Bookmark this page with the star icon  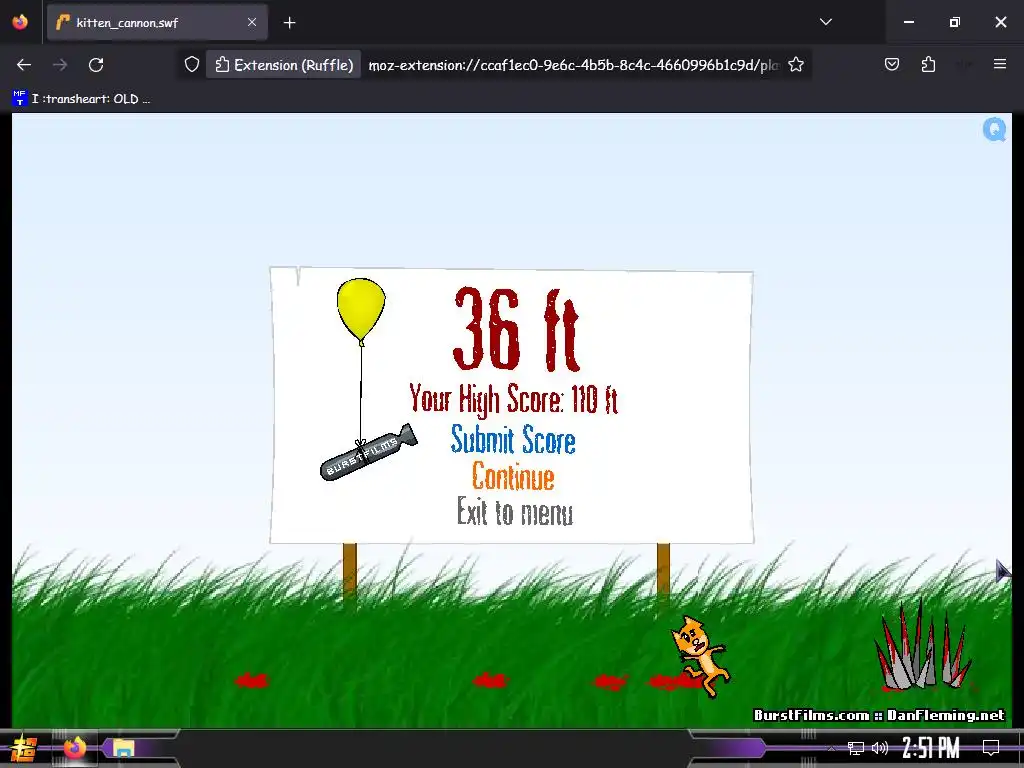(795, 65)
